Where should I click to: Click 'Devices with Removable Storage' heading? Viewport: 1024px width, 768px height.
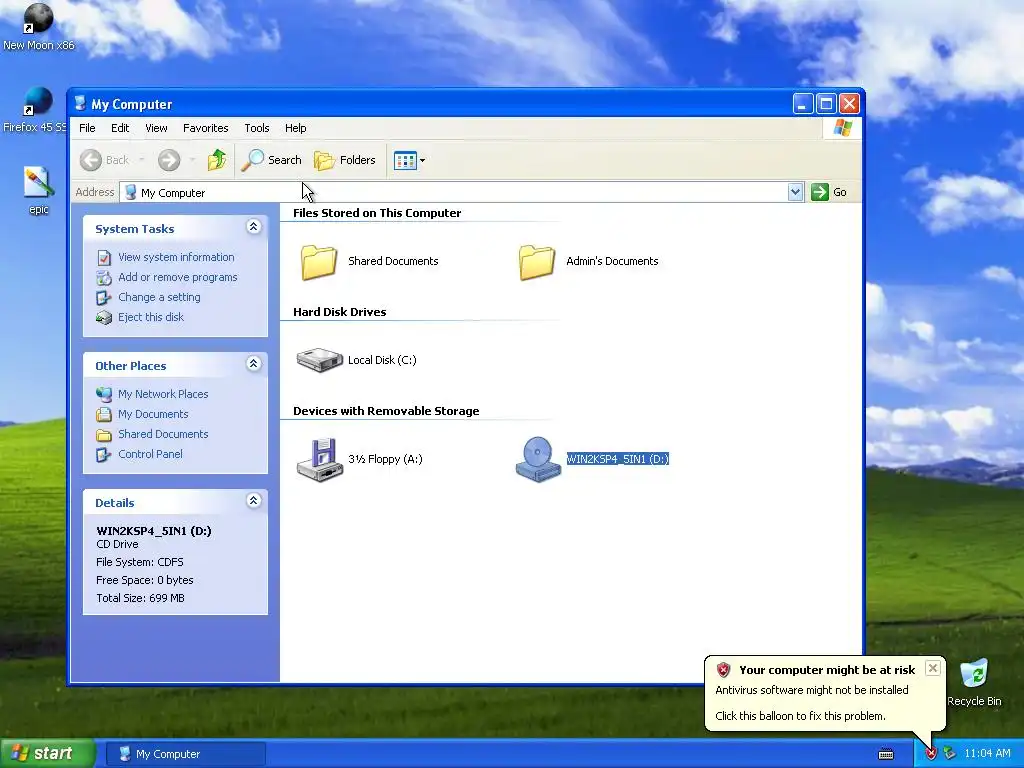click(386, 411)
